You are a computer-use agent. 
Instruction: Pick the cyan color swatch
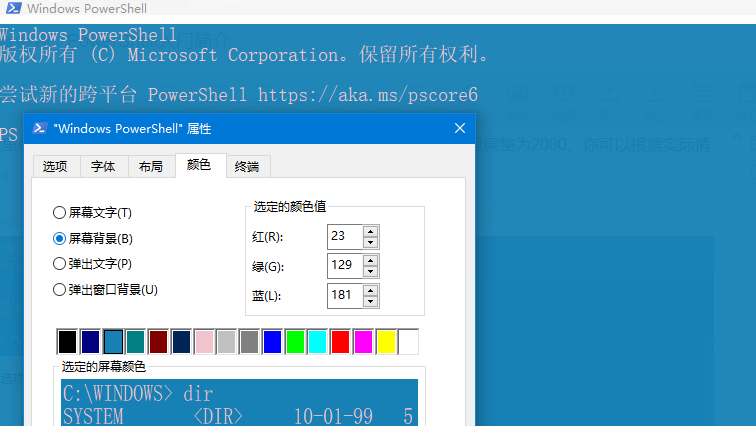tap(318, 342)
